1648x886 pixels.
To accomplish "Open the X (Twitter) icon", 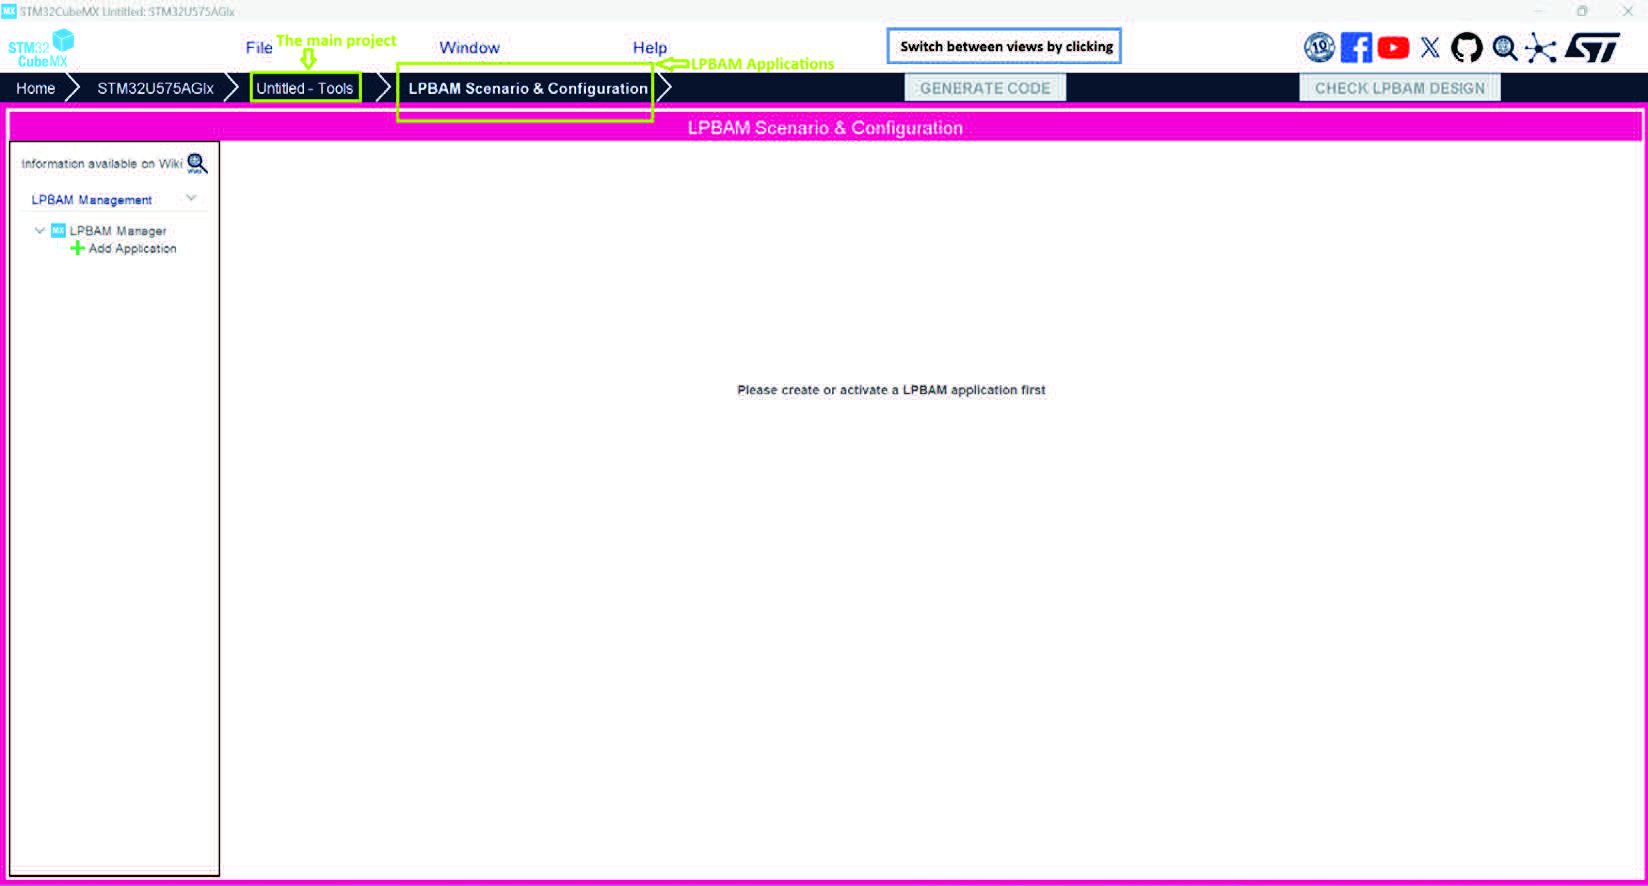I will [x=1430, y=47].
